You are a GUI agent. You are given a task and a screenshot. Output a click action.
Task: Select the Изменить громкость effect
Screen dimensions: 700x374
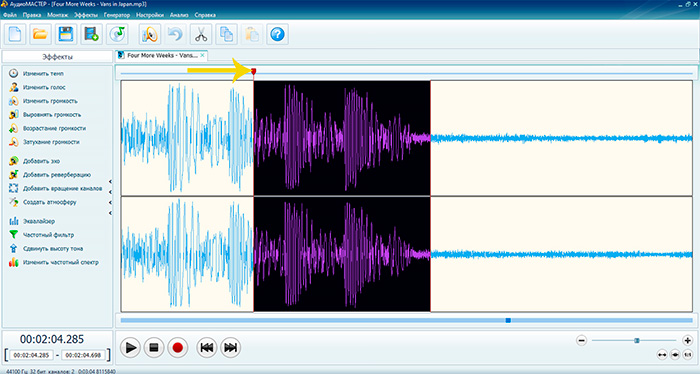tap(43, 101)
